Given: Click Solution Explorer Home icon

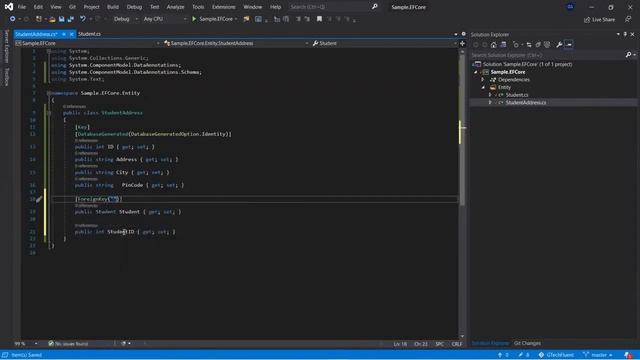Looking at the screenshot, I should coord(493,44).
